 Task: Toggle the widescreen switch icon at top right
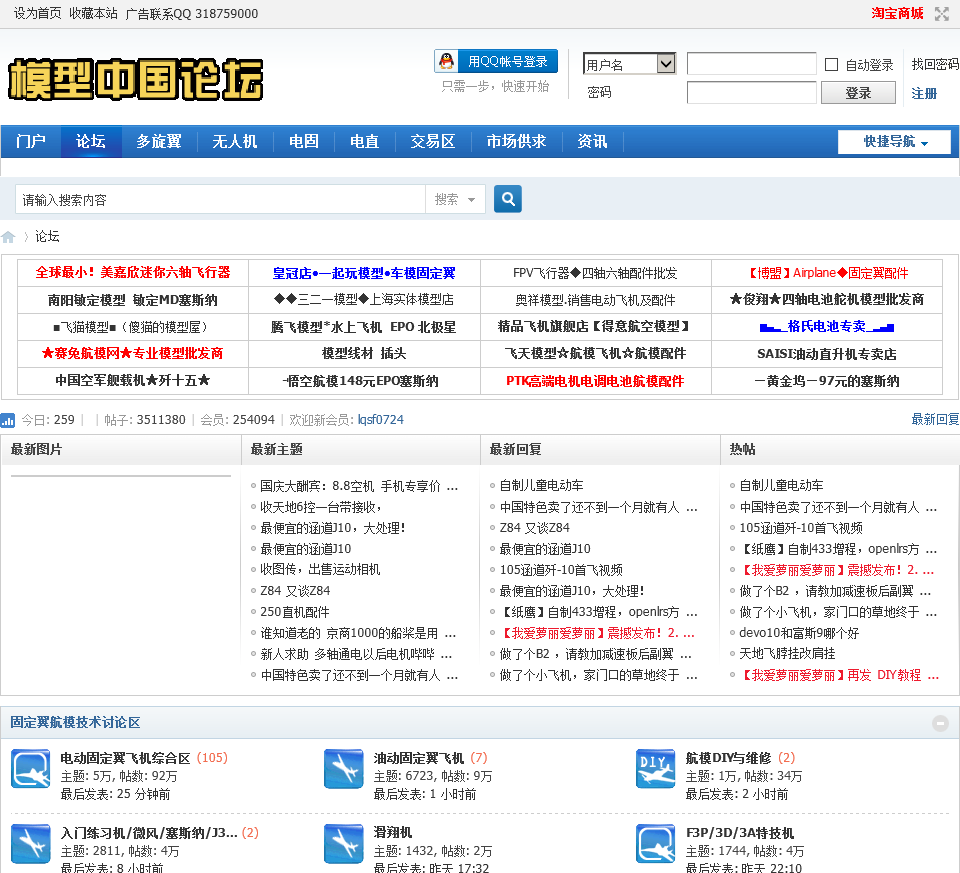click(942, 14)
